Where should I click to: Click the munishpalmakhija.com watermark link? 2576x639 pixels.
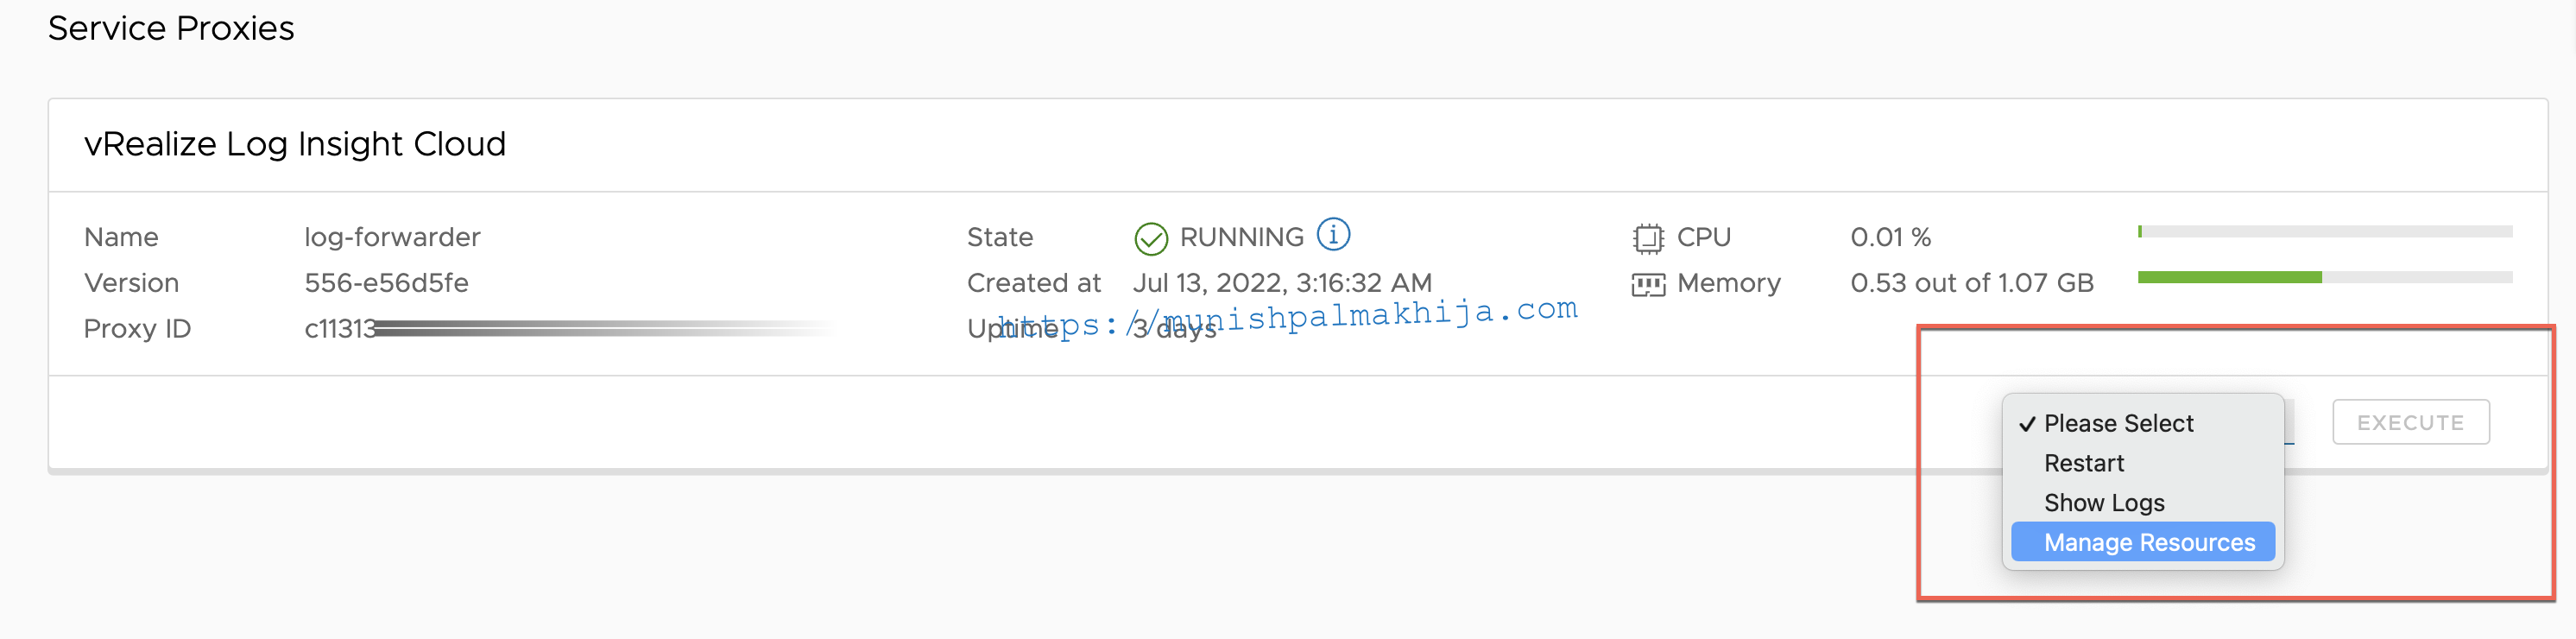[1287, 318]
